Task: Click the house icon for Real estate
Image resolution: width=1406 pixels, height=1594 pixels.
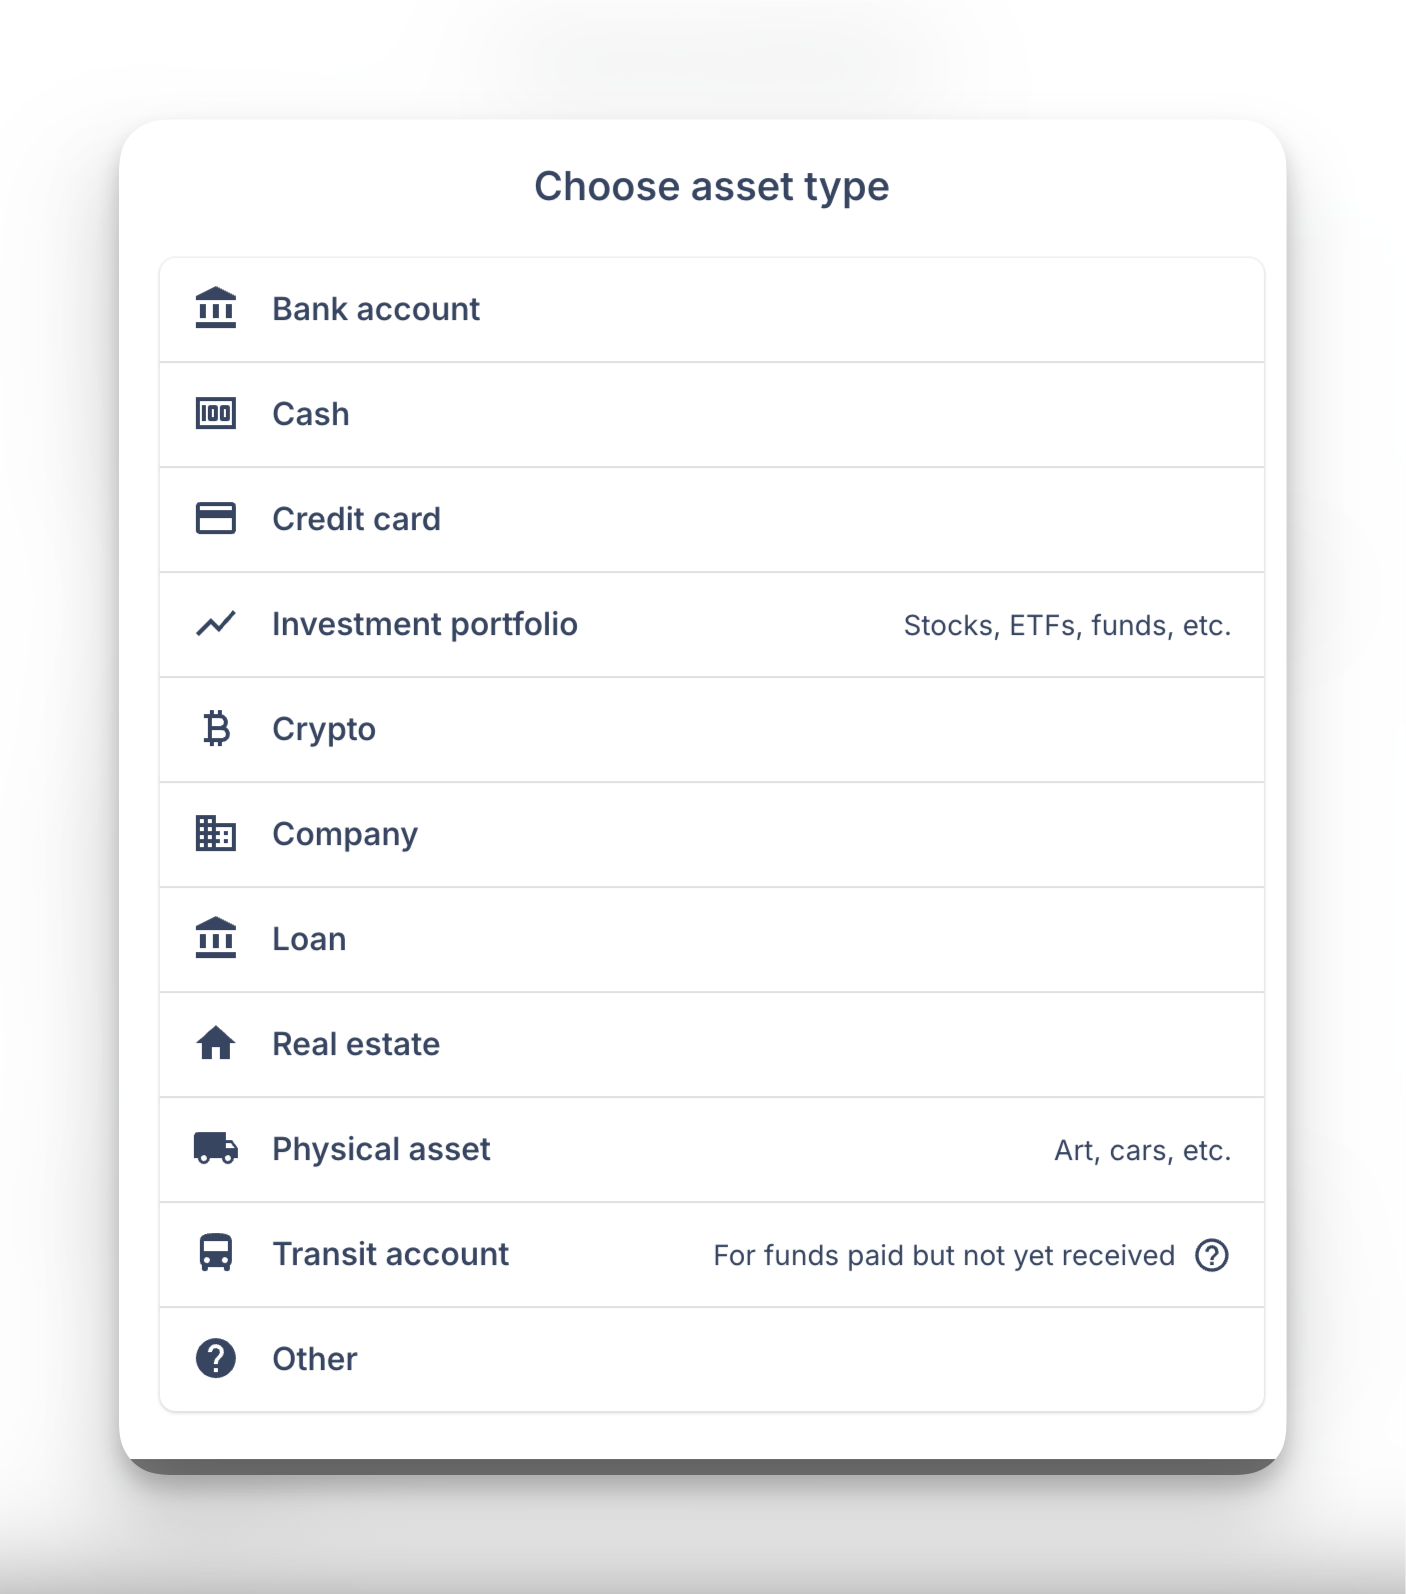Action: [x=216, y=1044]
